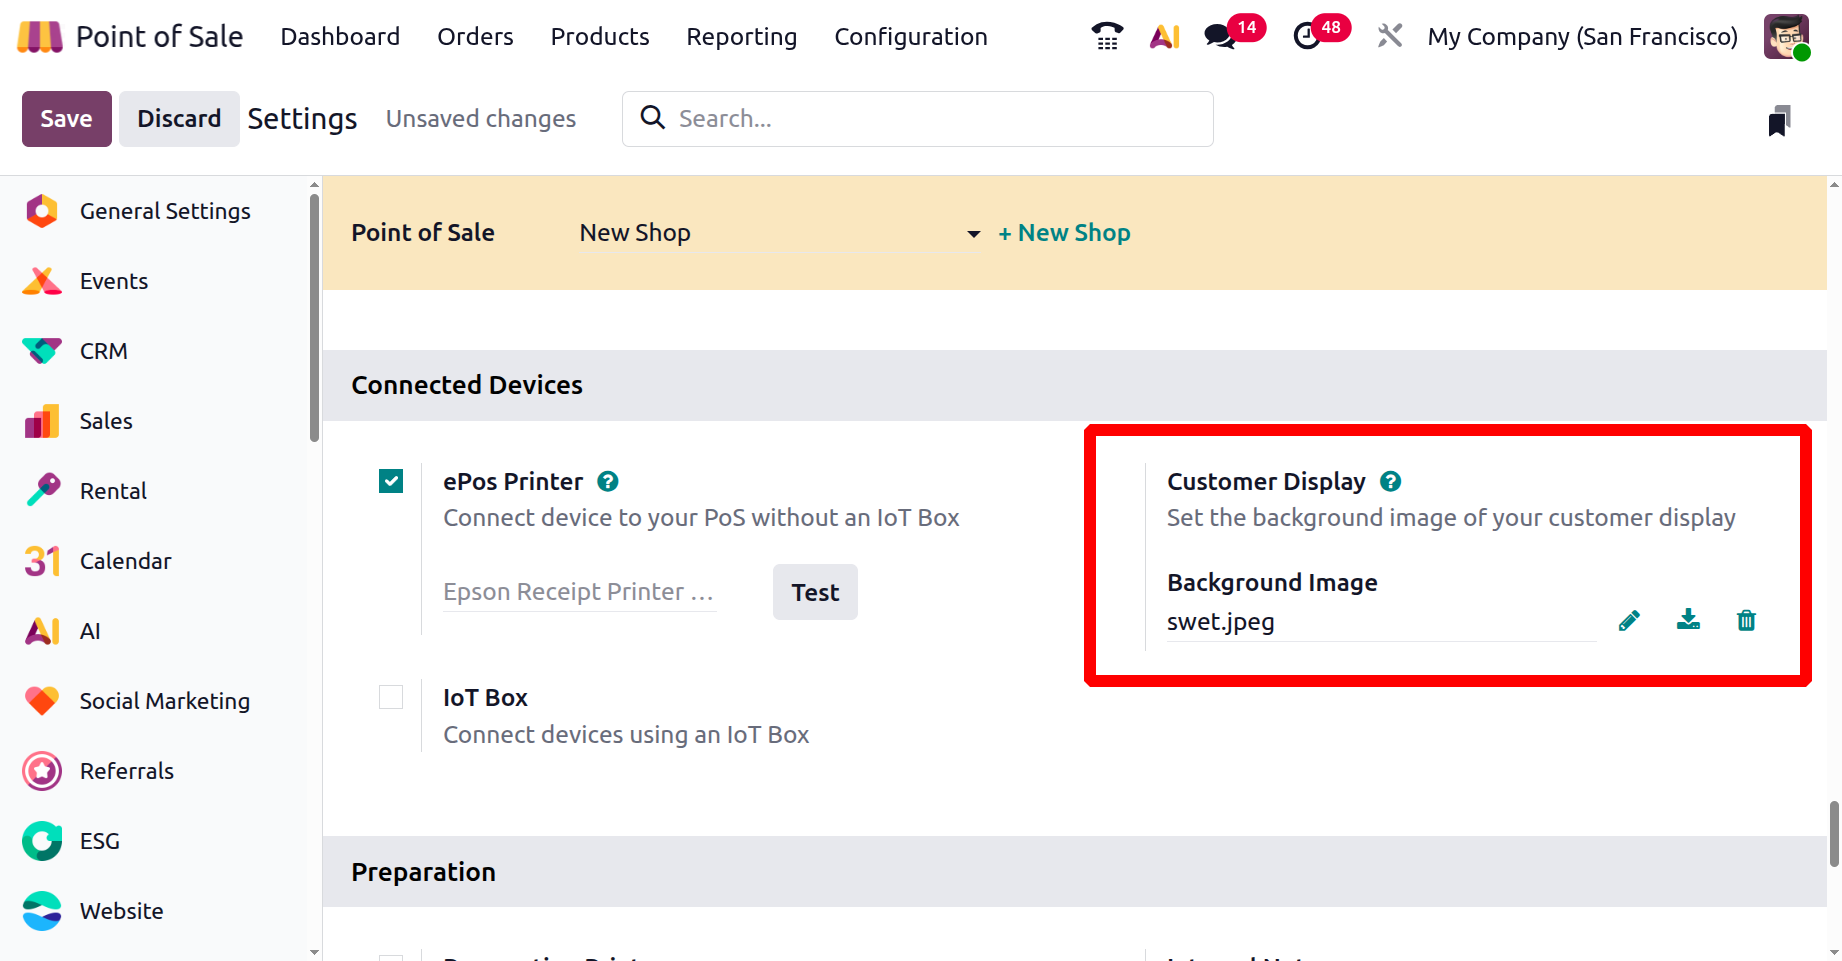Open the Configuration menu
Viewport: 1842px width, 961px height.
tap(910, 37)
